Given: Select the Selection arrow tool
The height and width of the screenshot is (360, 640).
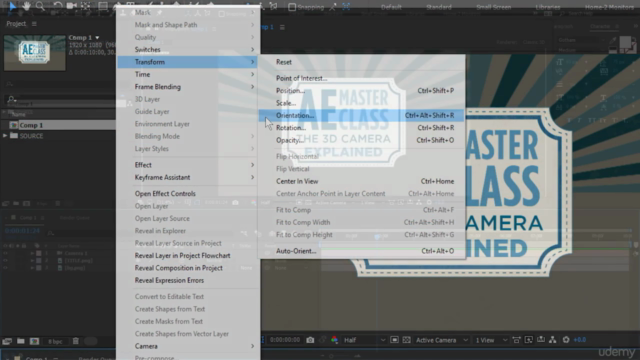Looking at the screenshot, I should 12,6.
